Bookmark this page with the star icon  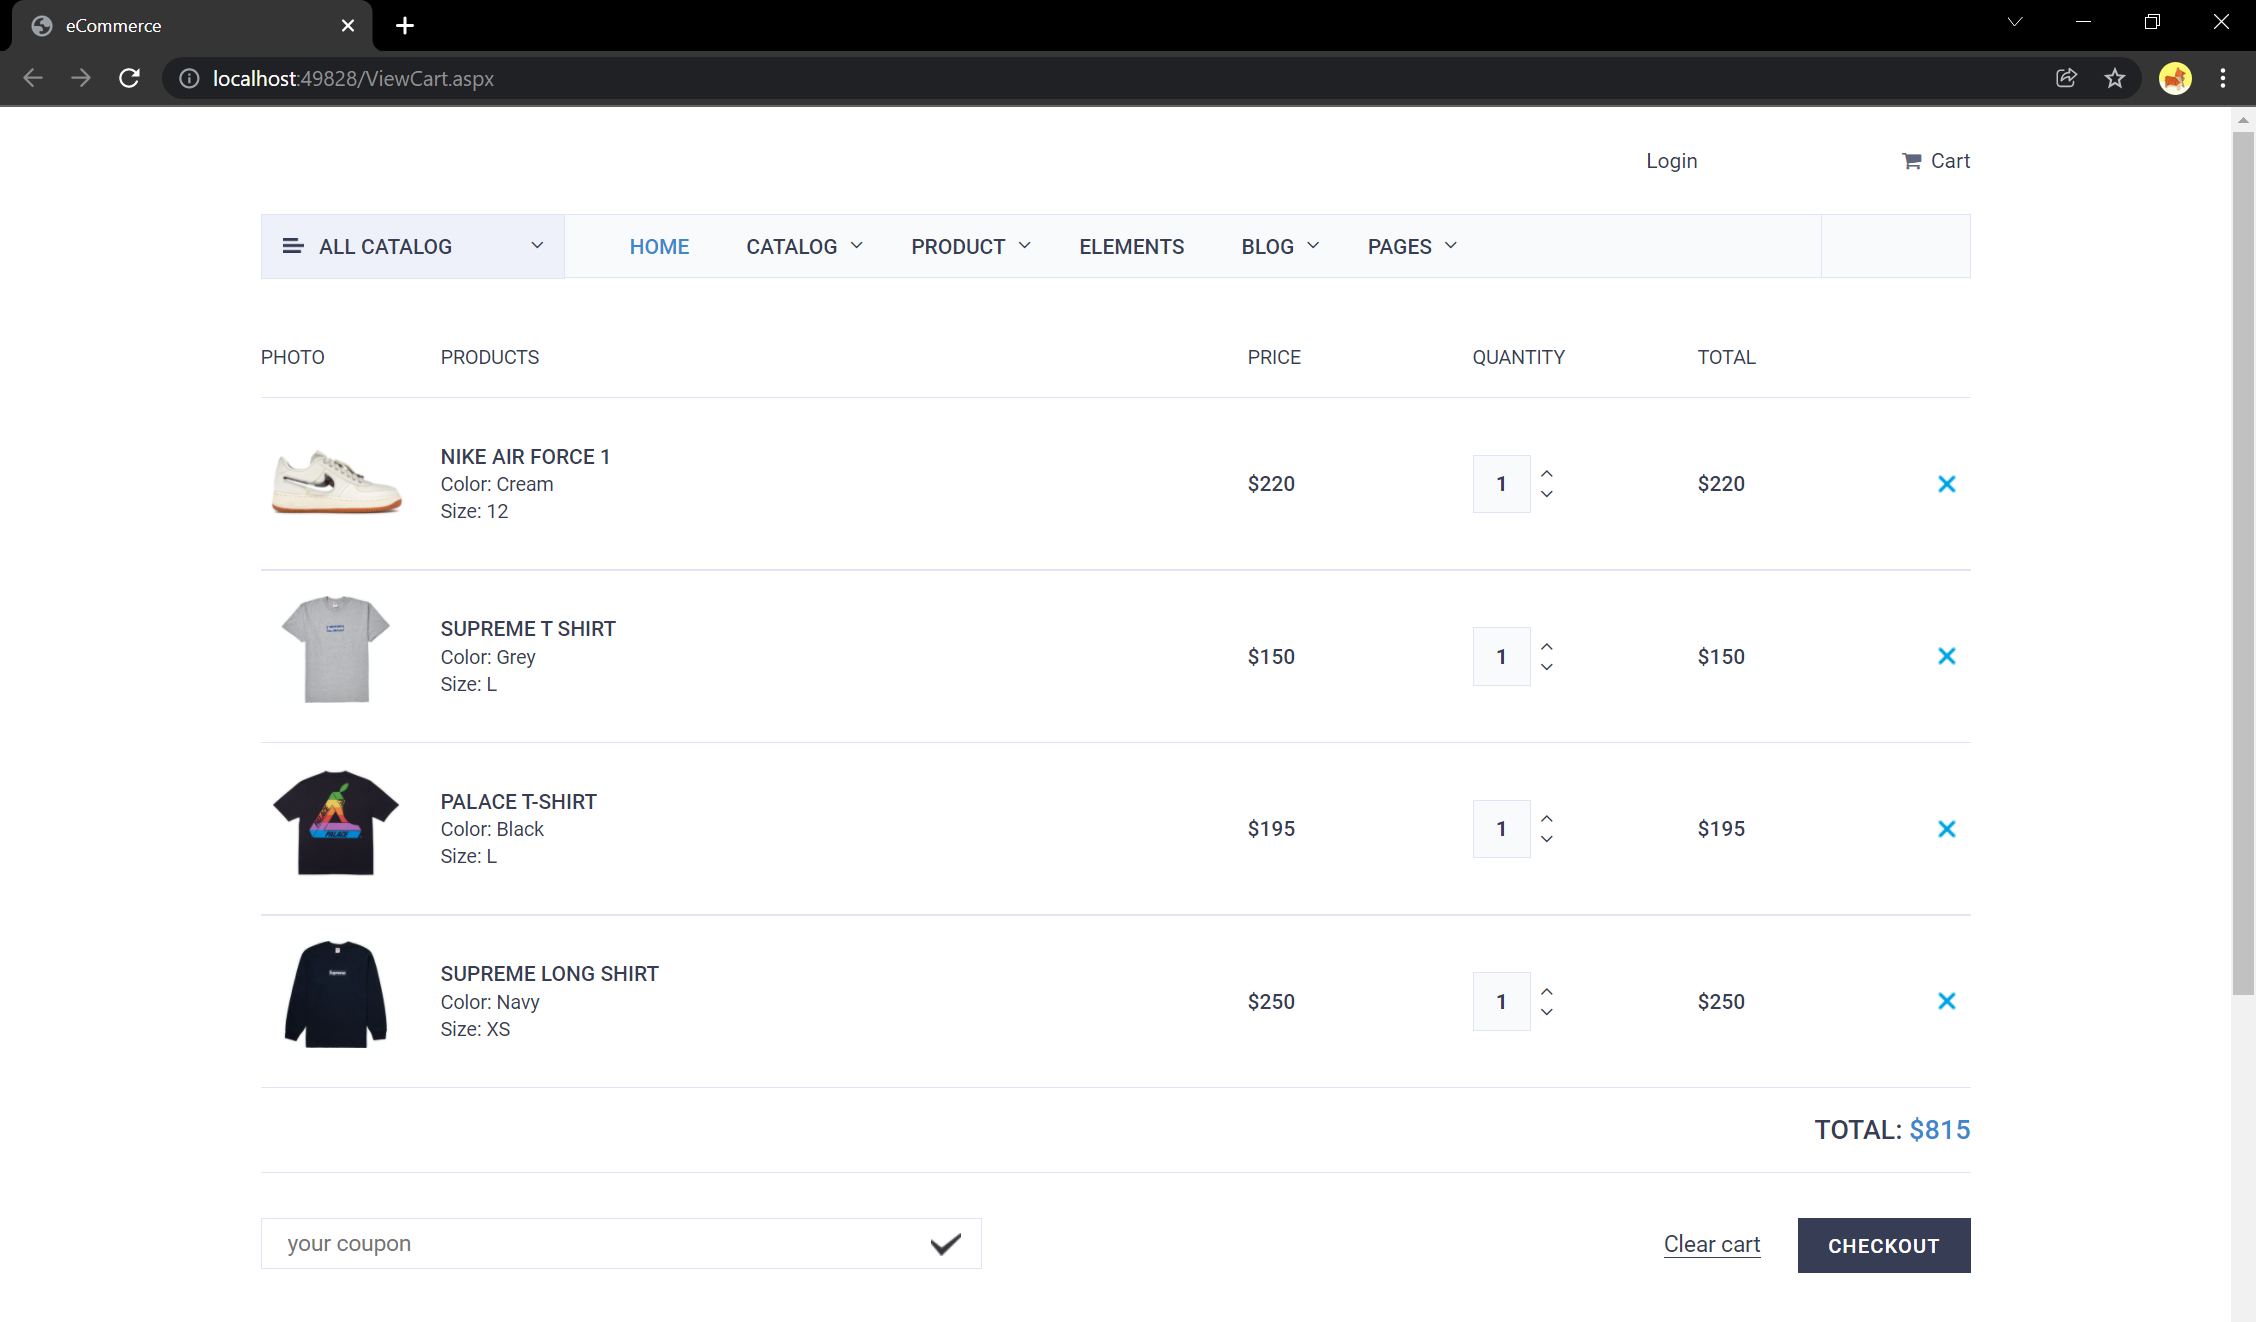click(x=2114, y=78)
